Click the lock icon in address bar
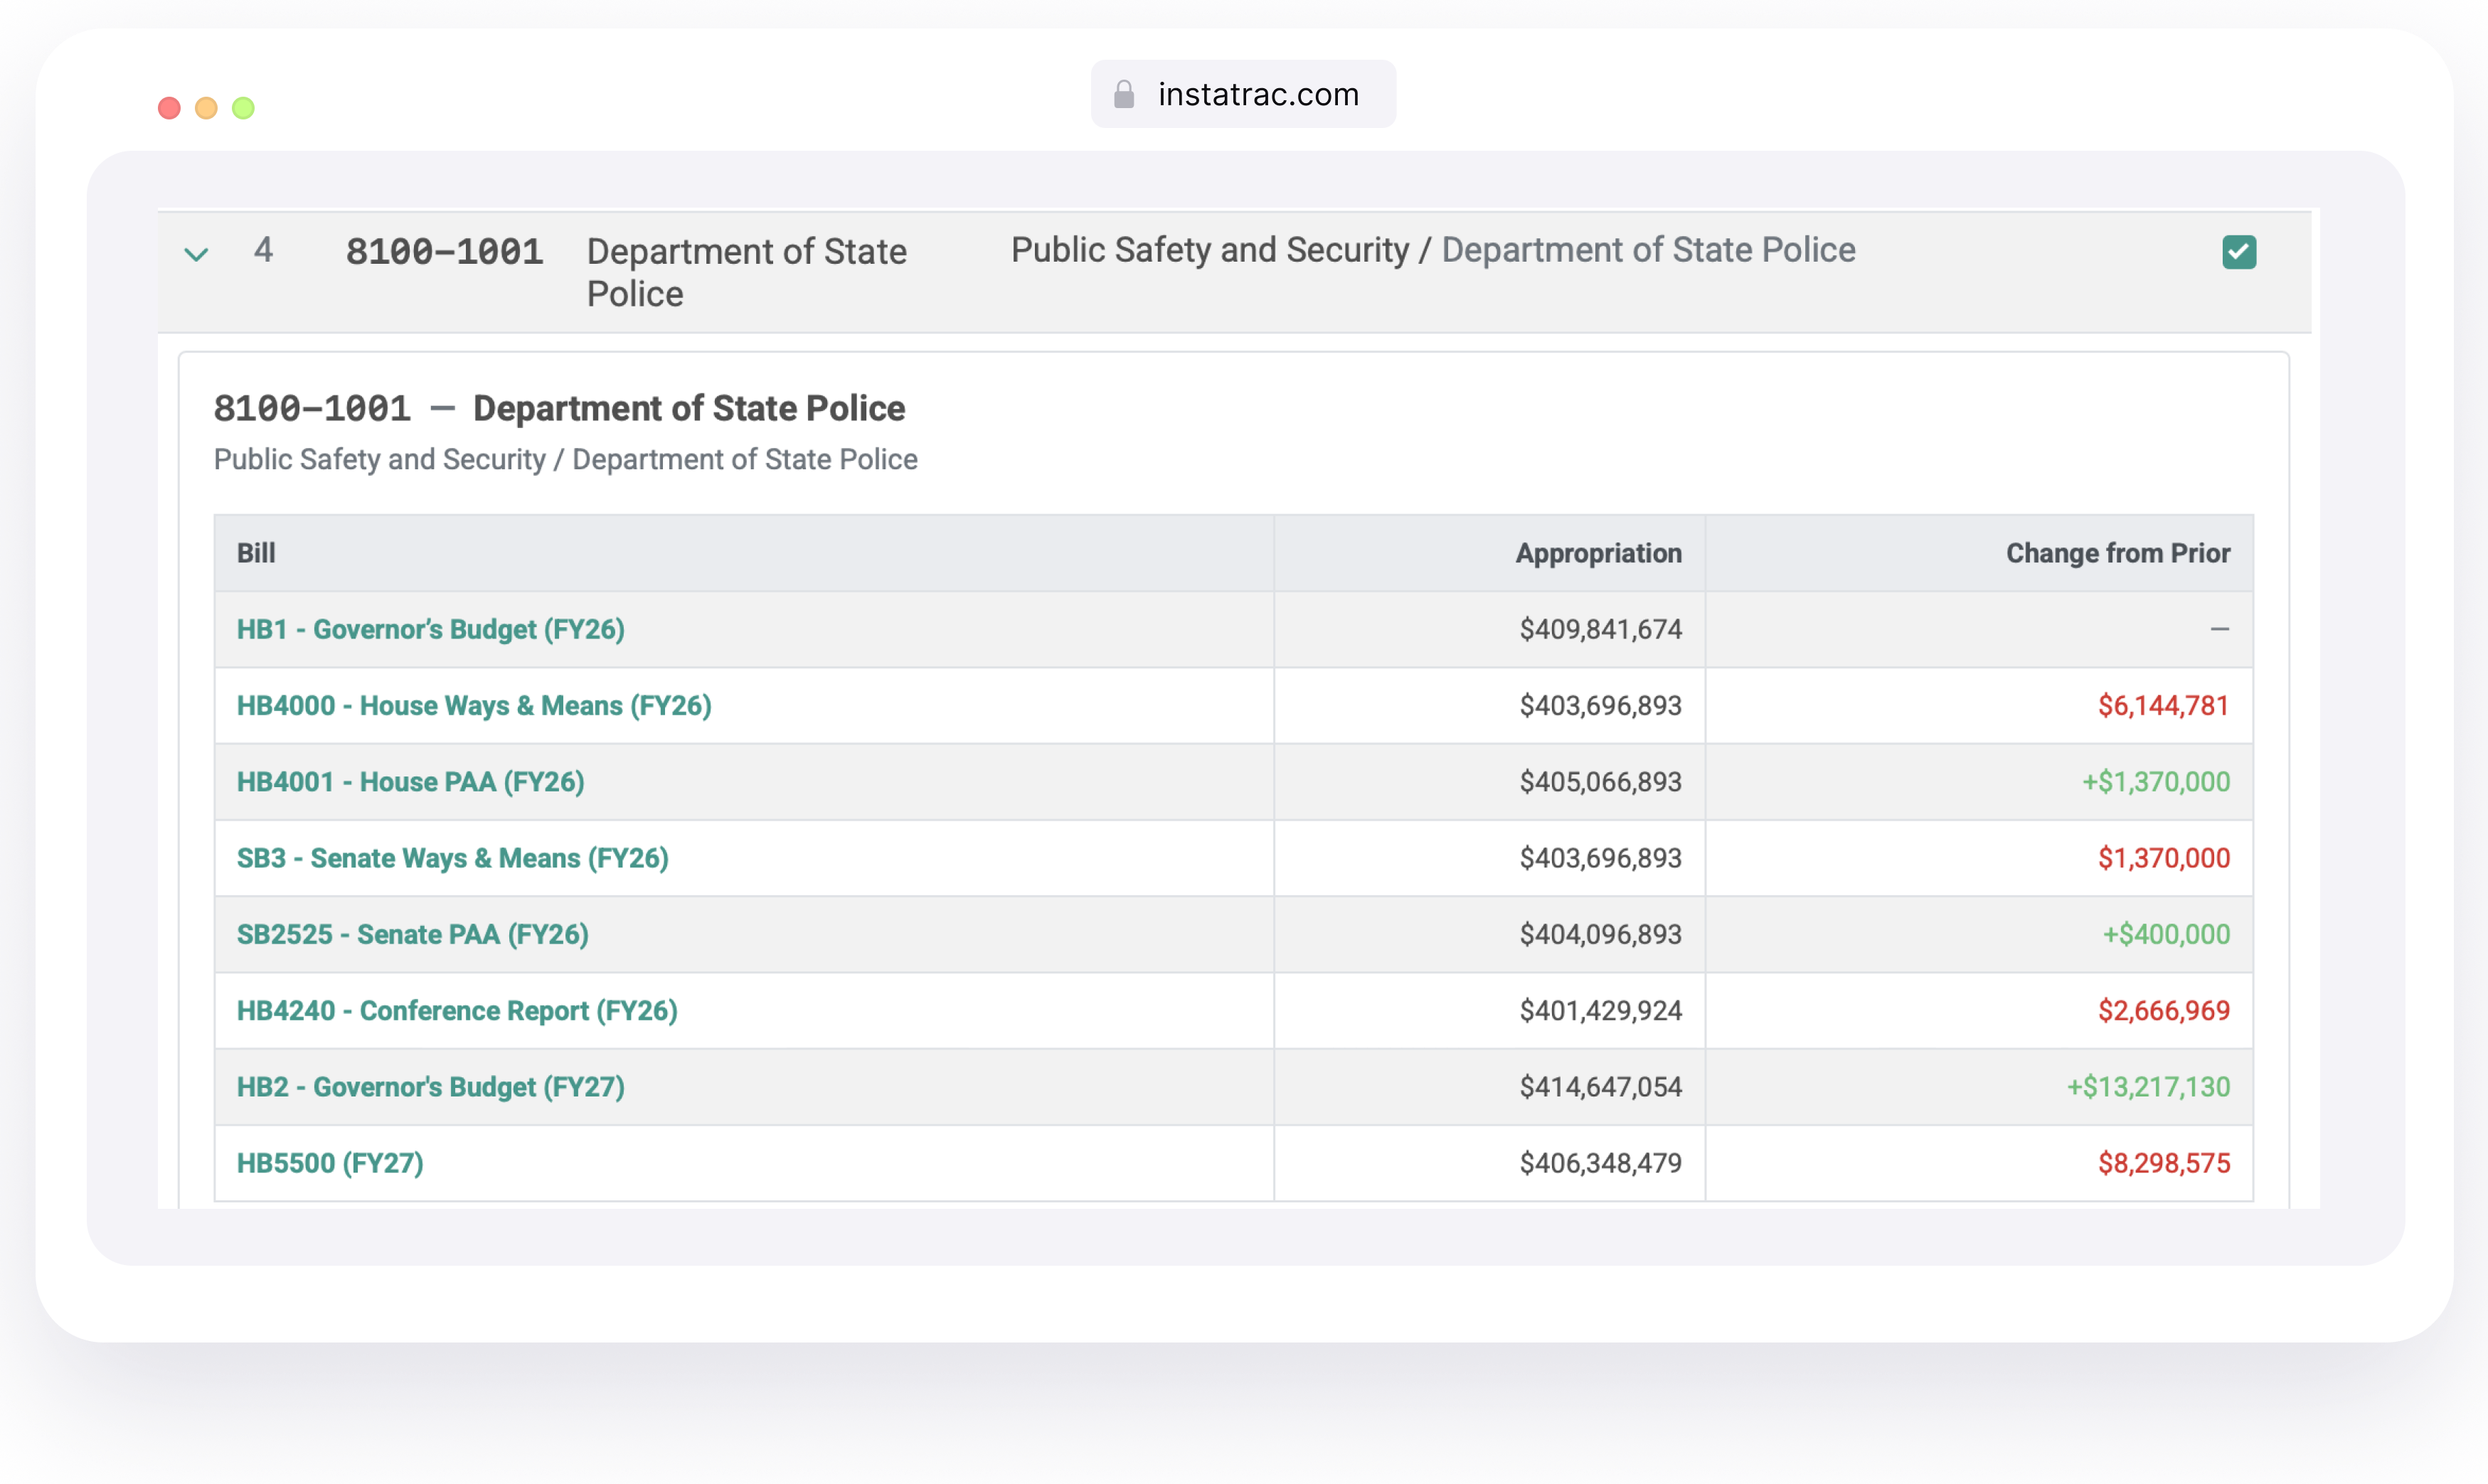2488x1484 pixels. 1124,94
